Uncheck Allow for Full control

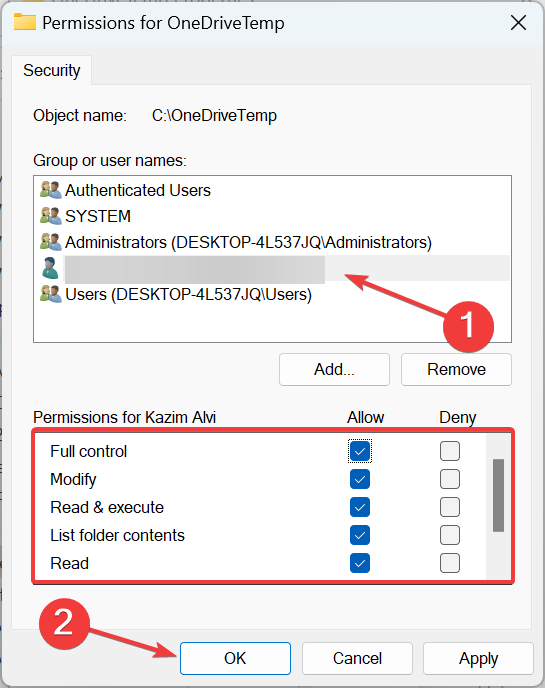pyautogui.click(x=360, y=451)
